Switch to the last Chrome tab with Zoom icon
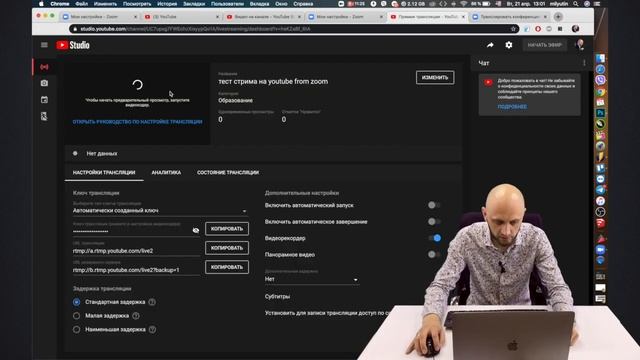The height and width of the screenshot is (360, 640). point(509,17)
